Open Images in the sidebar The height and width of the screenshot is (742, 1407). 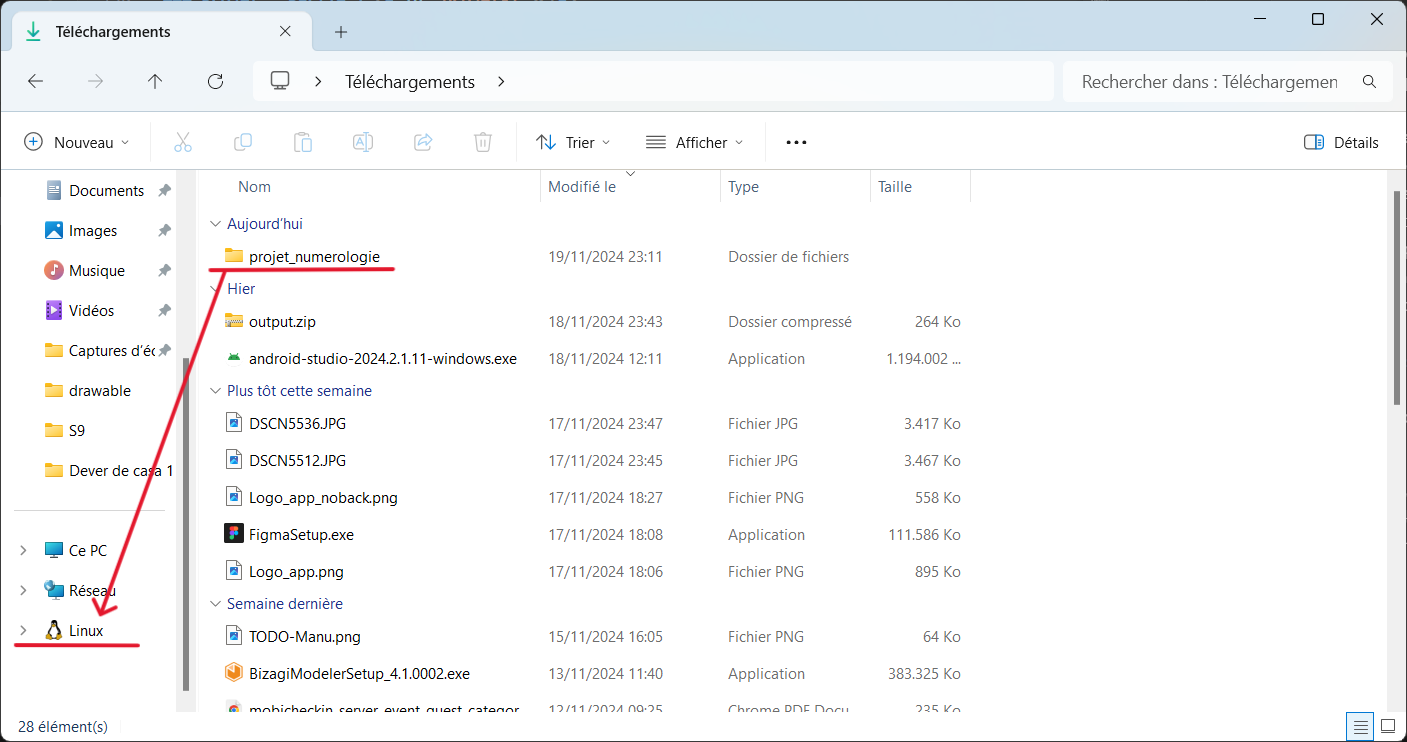click(93, 231)
